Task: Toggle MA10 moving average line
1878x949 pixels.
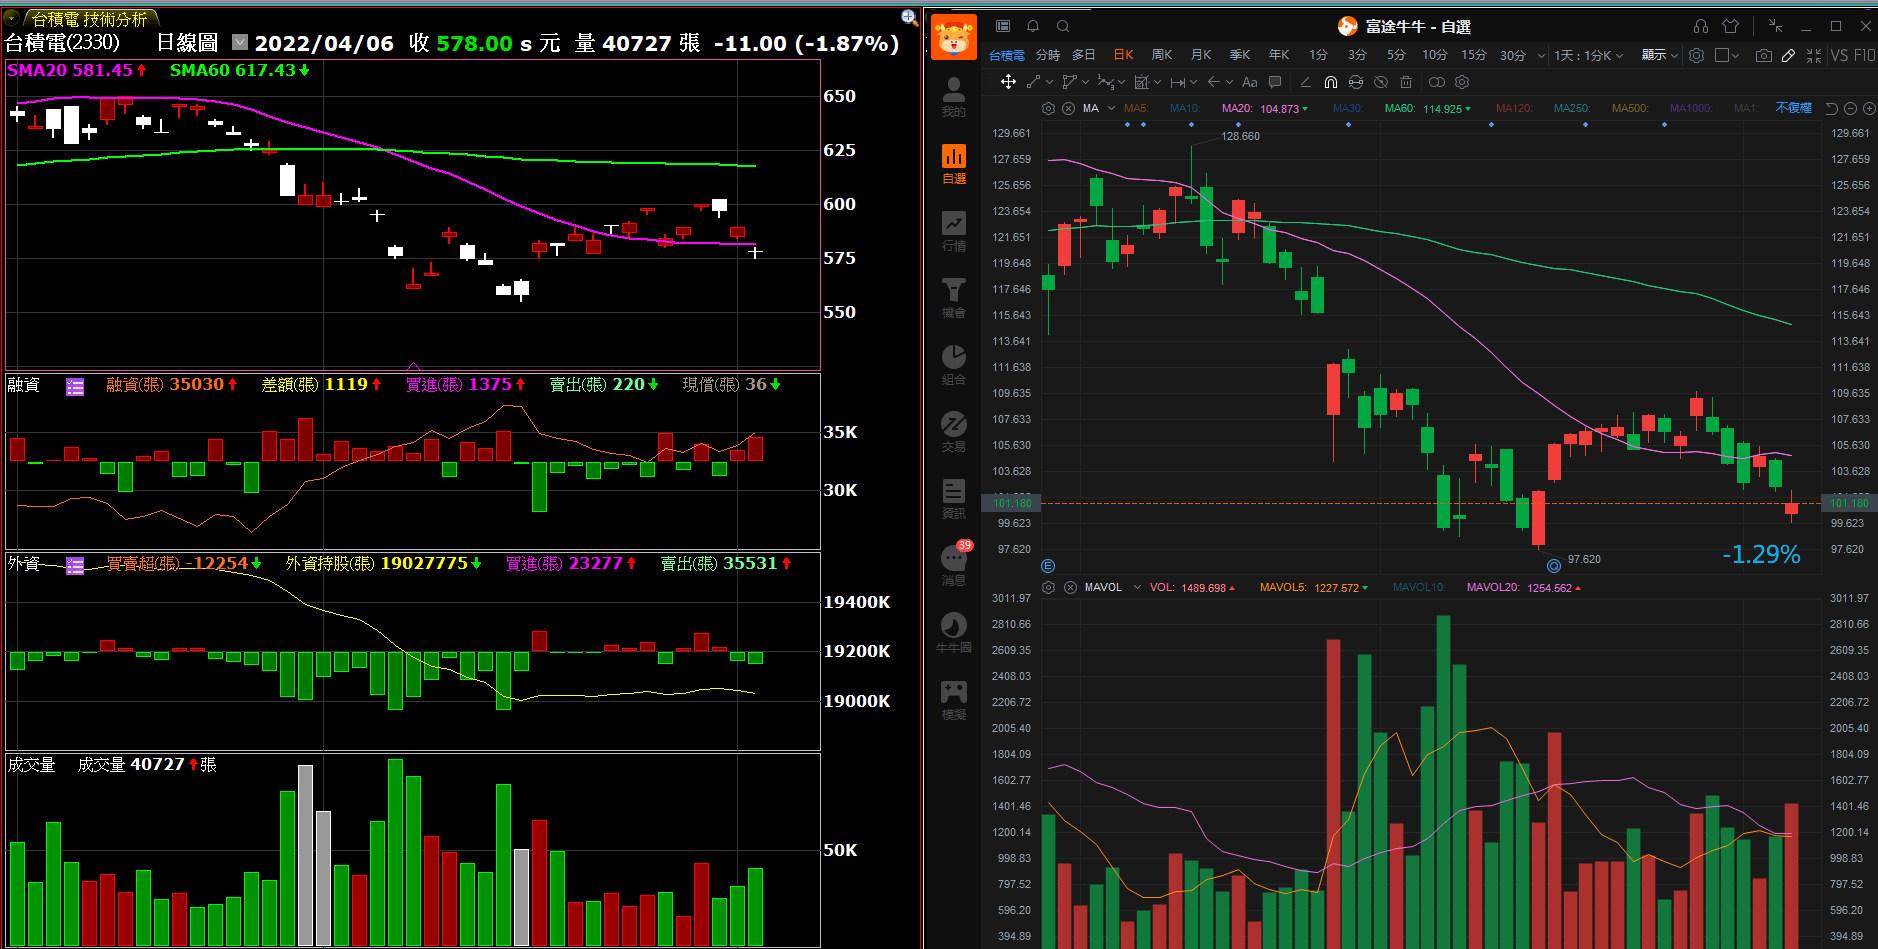Action: pyautogui.click(x=1185, y=108)
